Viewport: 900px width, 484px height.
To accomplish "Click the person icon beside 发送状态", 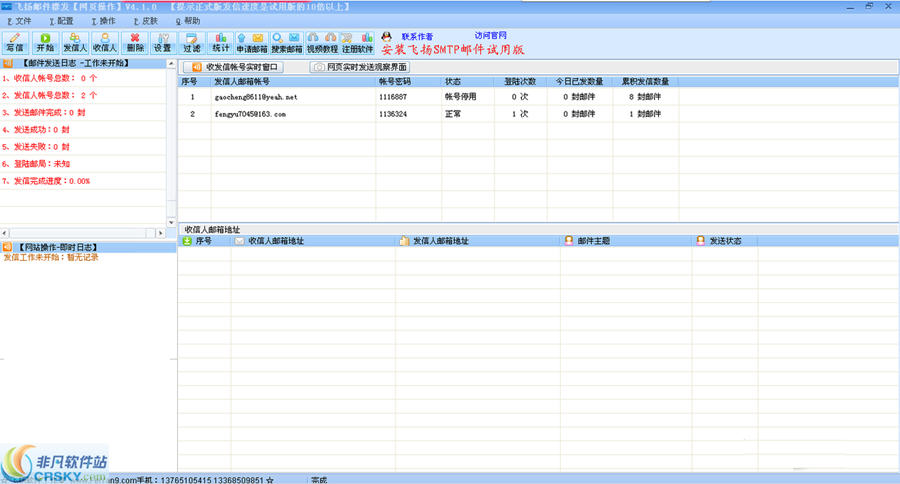I will [701, 241].
